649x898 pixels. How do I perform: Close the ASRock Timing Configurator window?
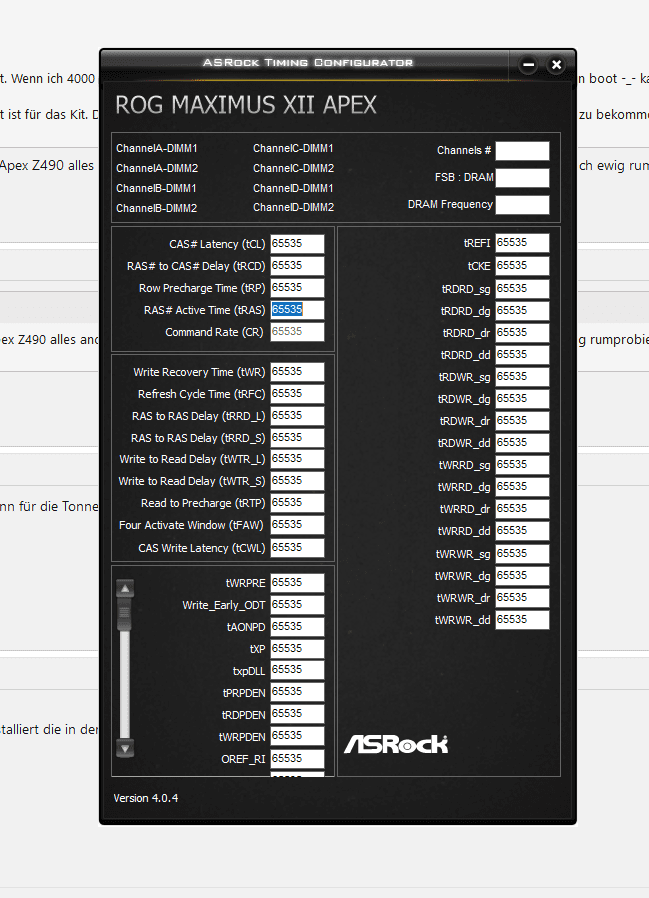[556, 65]
